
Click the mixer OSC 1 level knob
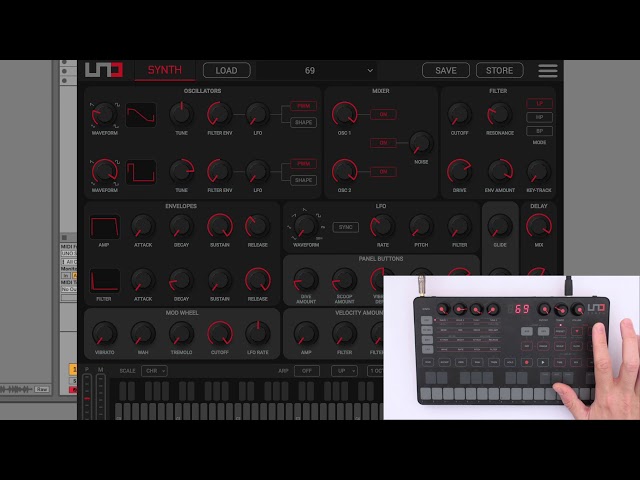click(344, 114)
